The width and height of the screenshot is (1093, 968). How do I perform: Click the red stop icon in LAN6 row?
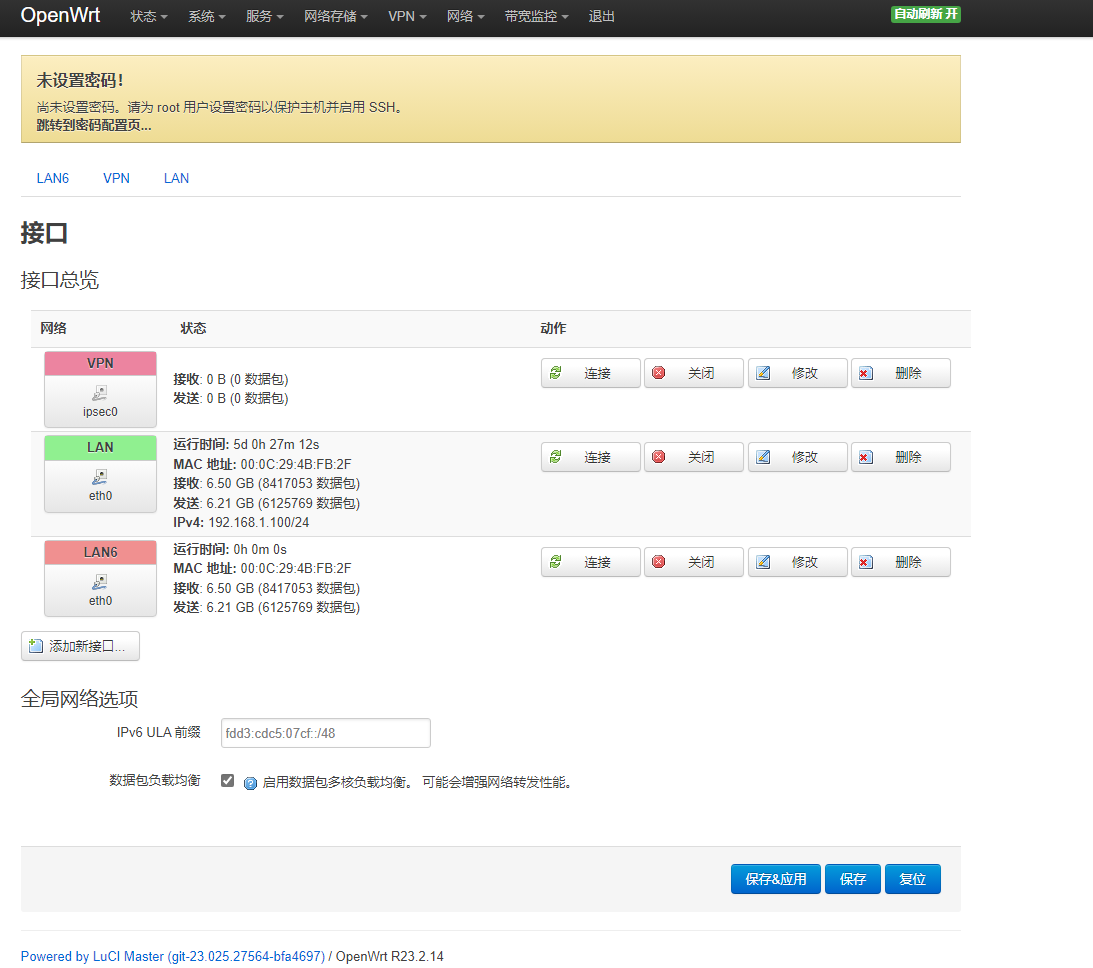659,562
